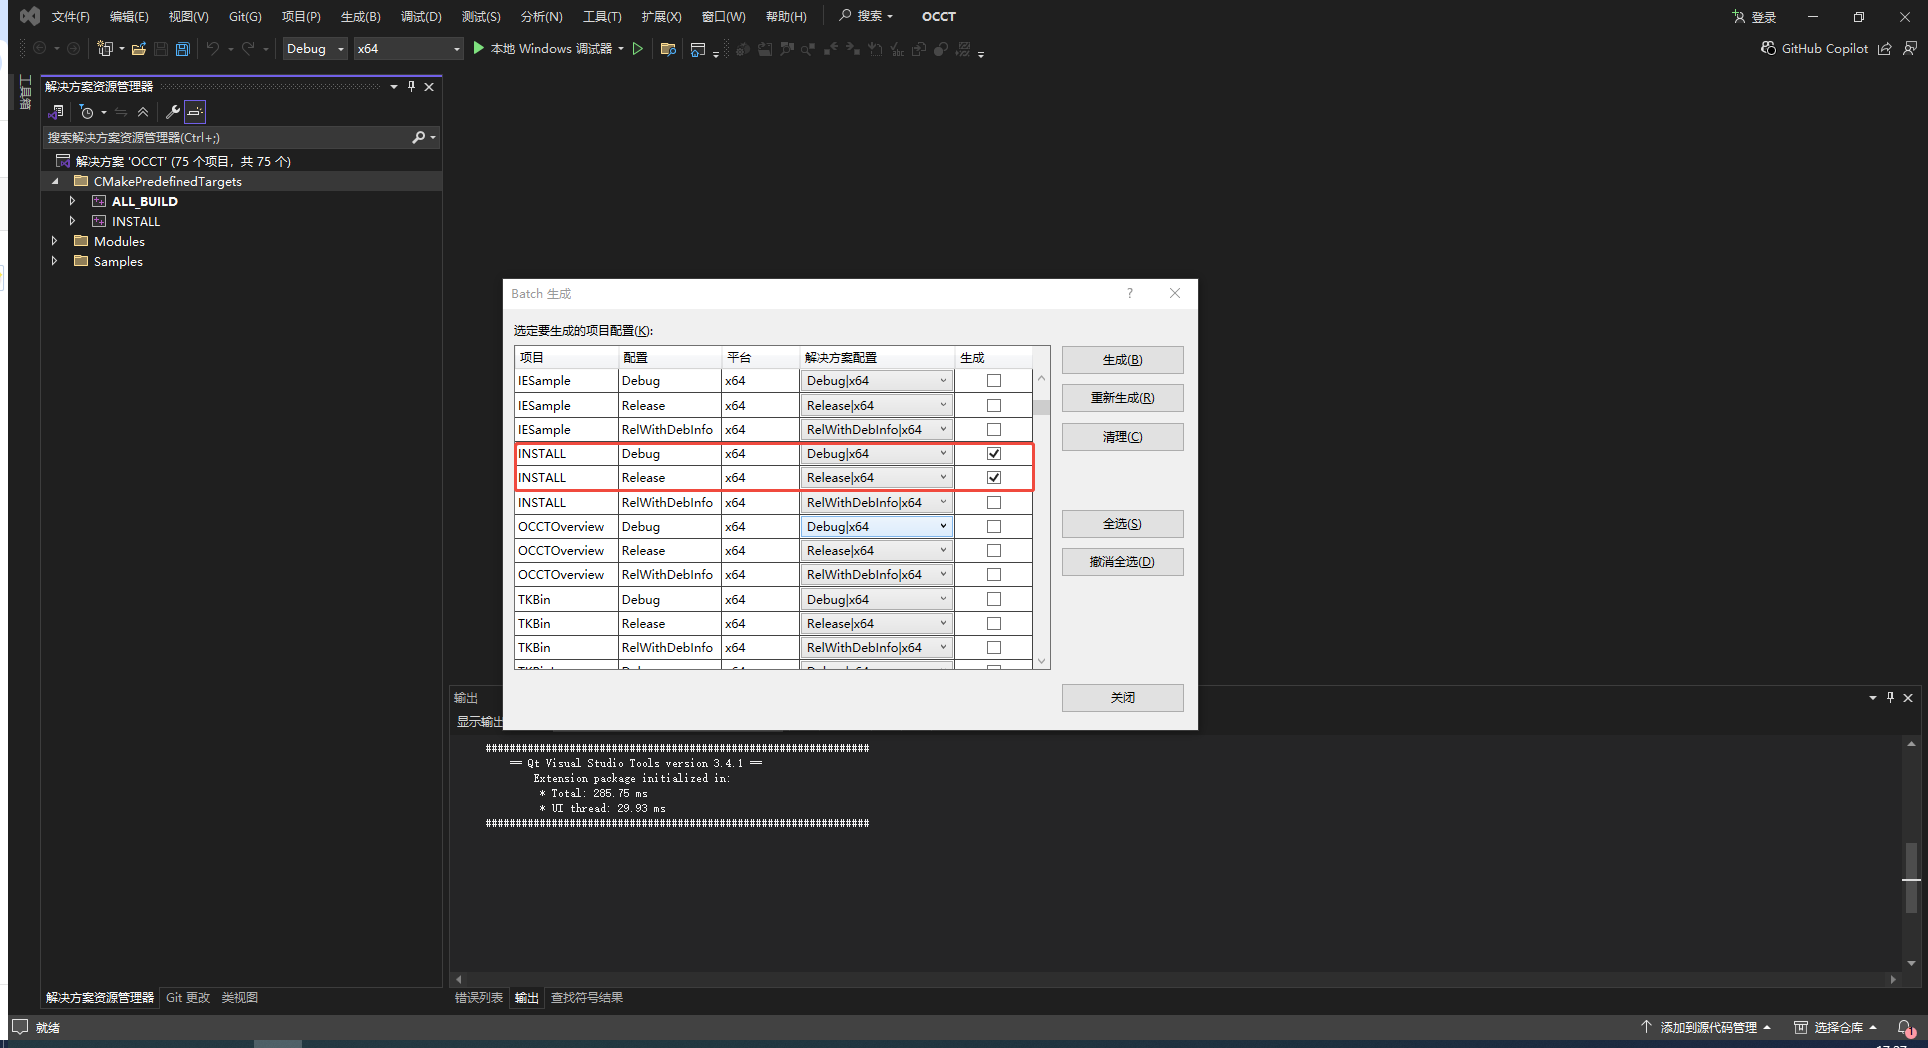The image size is (1928, 1048).
Task: Click the 生成(B) button in Batch dialog
Action: coord(1122,360)
